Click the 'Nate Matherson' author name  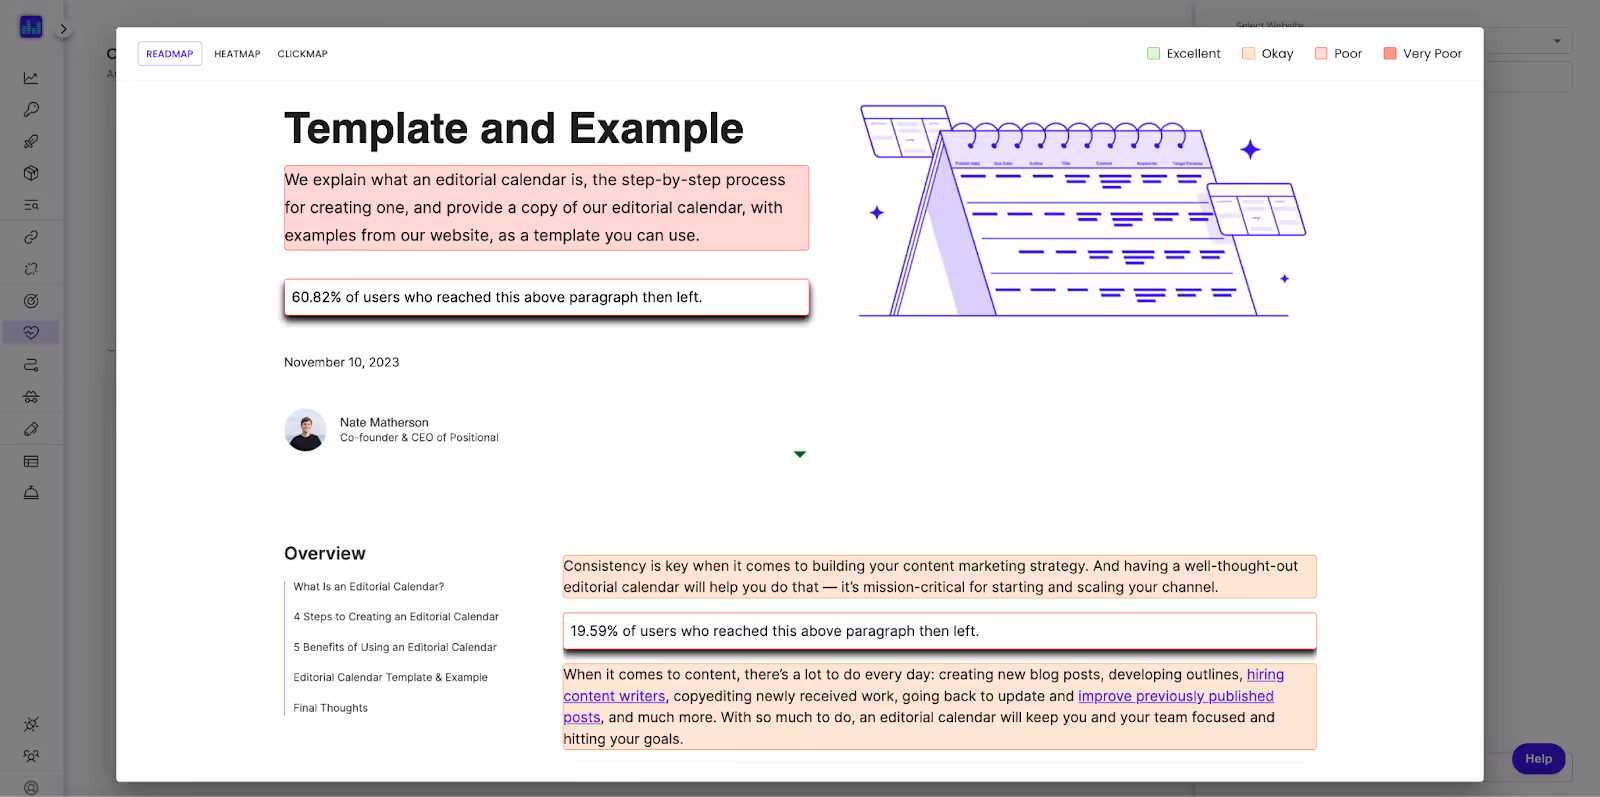pyautogui.click(x=384, y=422)
